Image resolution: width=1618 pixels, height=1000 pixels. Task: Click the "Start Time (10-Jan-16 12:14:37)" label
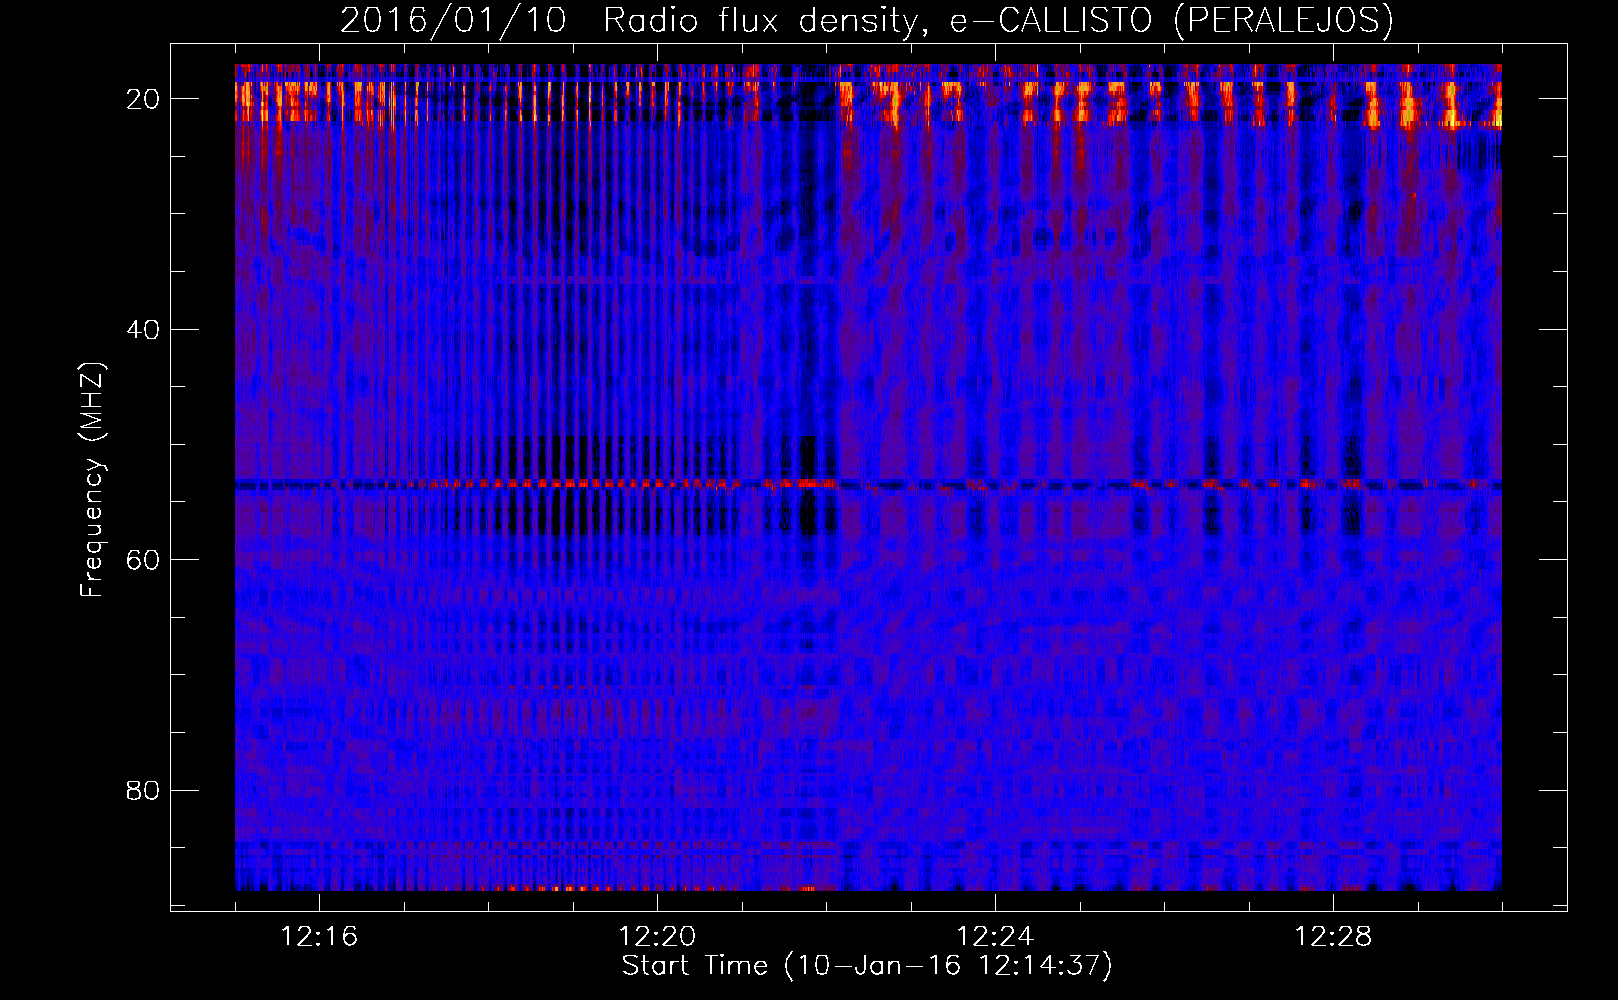[x=866, y=966]
